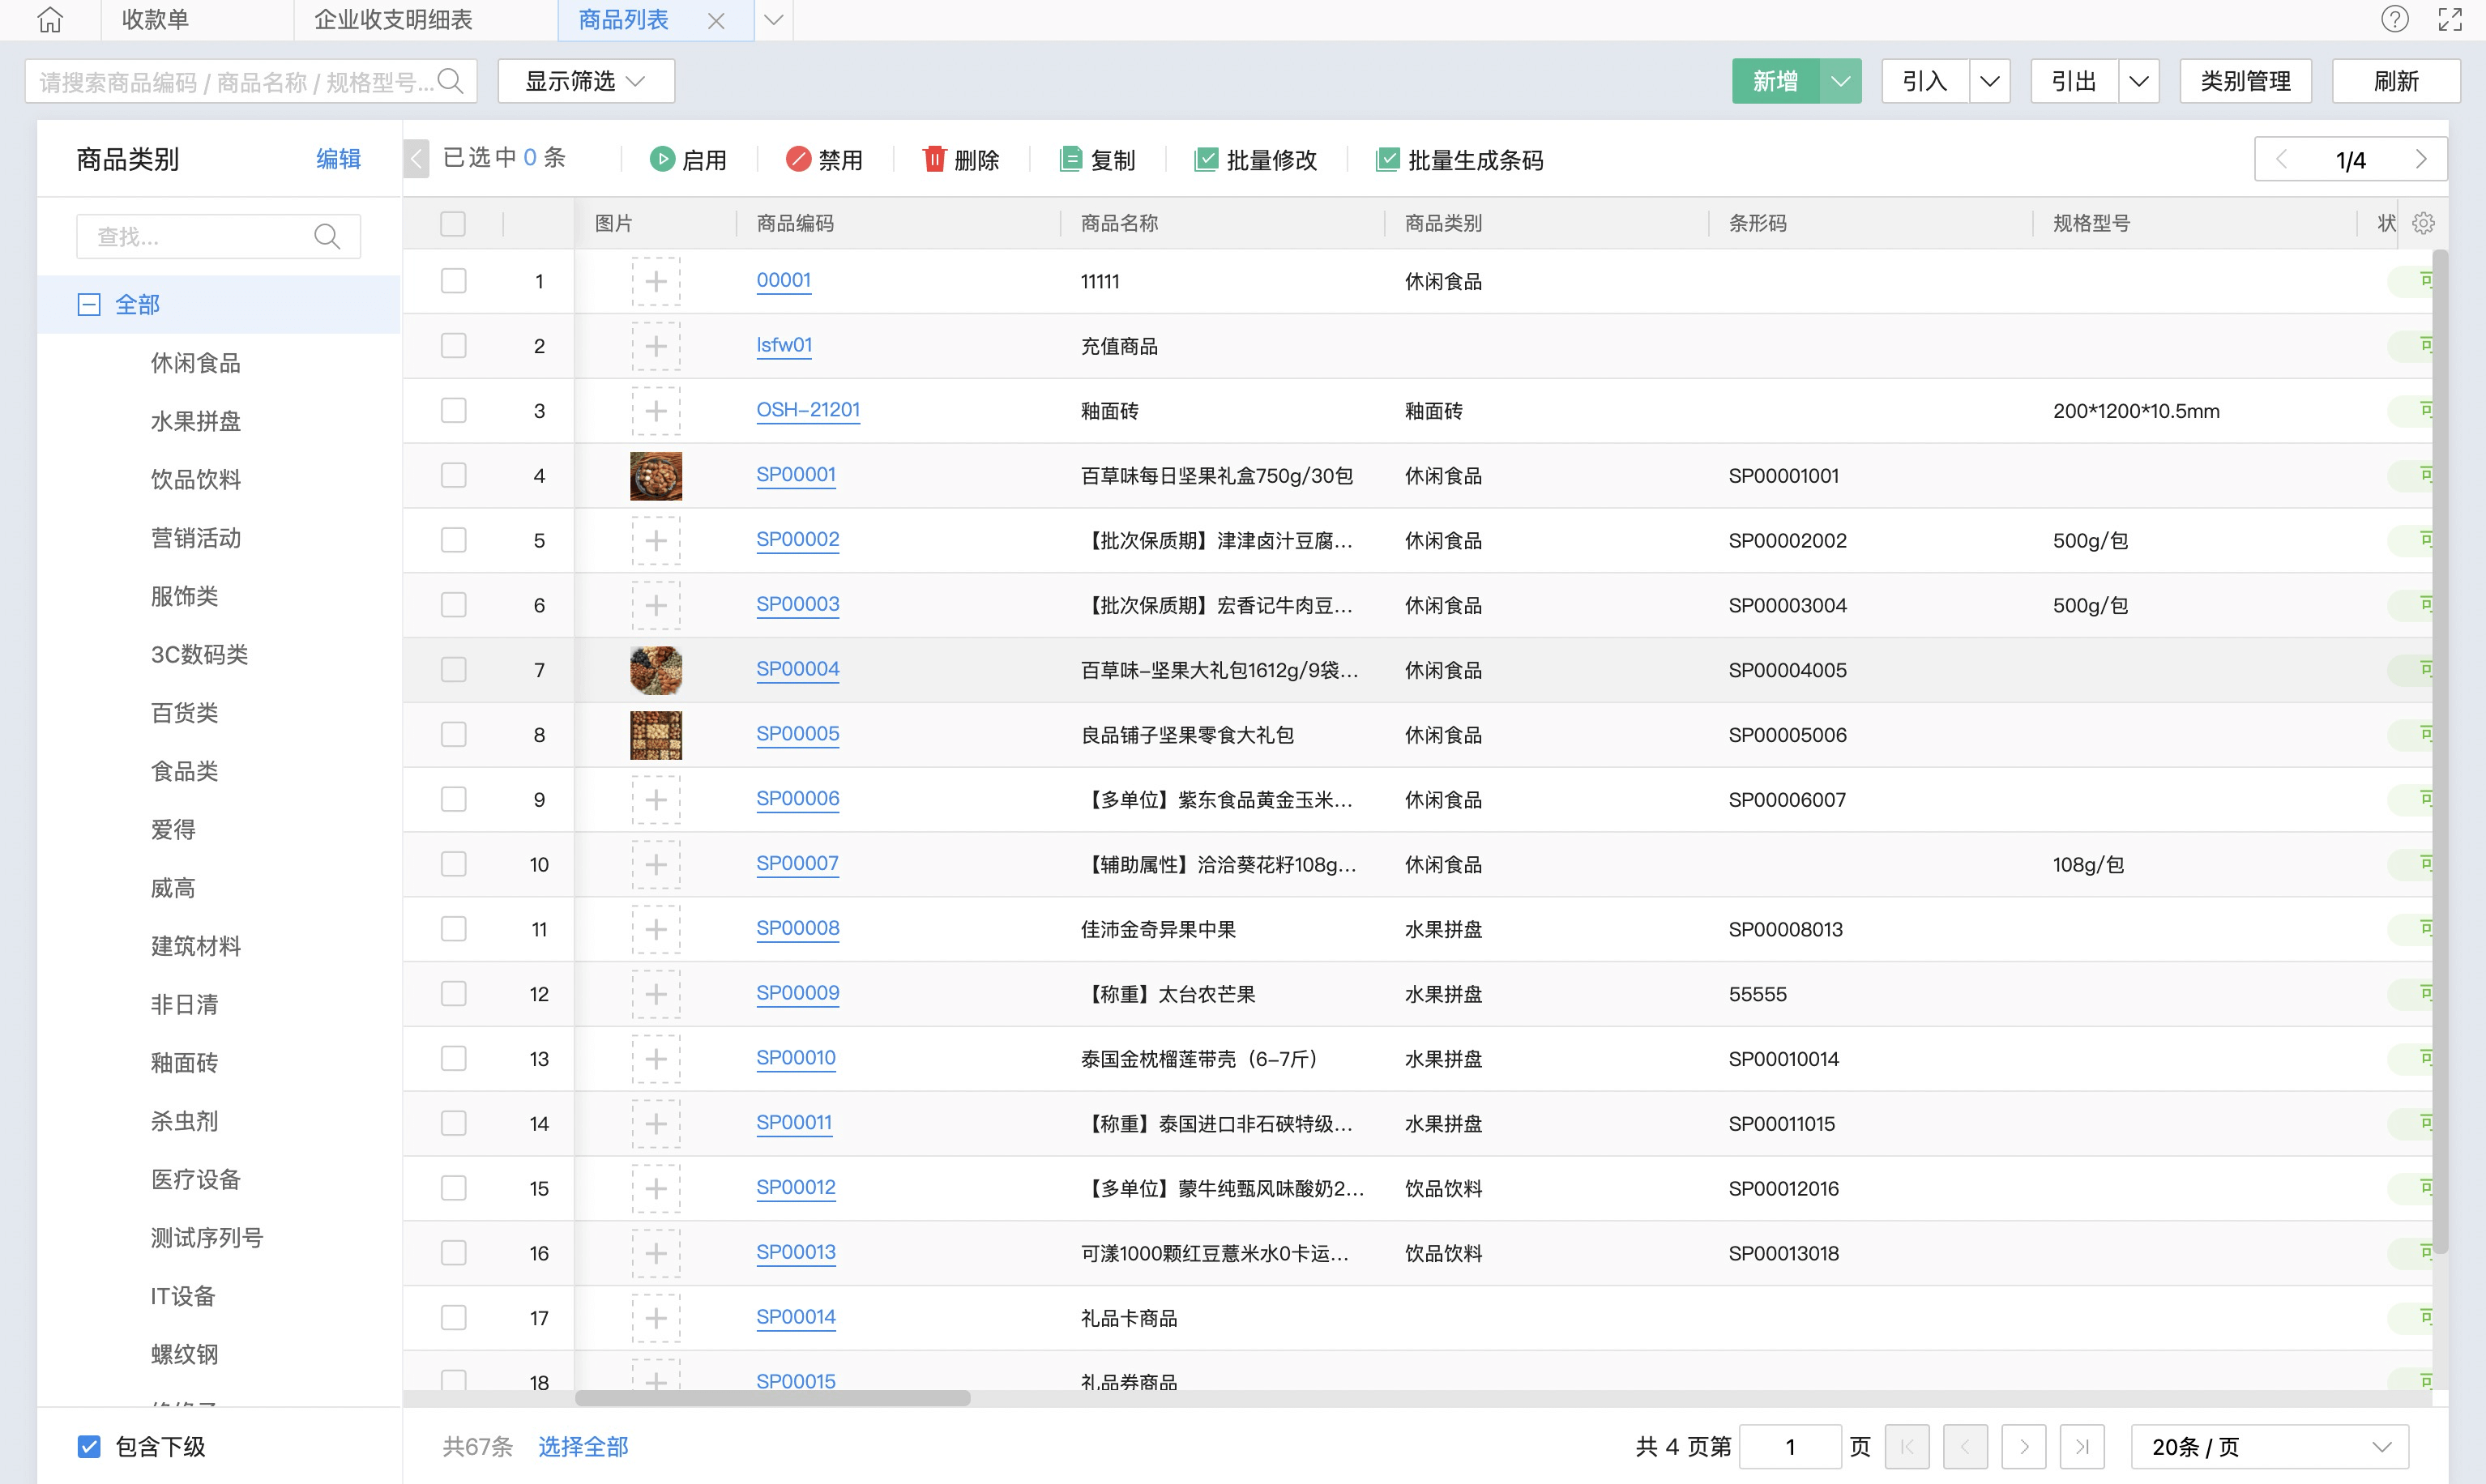Switch to the 收款单 tab

[x=155, y=20]
